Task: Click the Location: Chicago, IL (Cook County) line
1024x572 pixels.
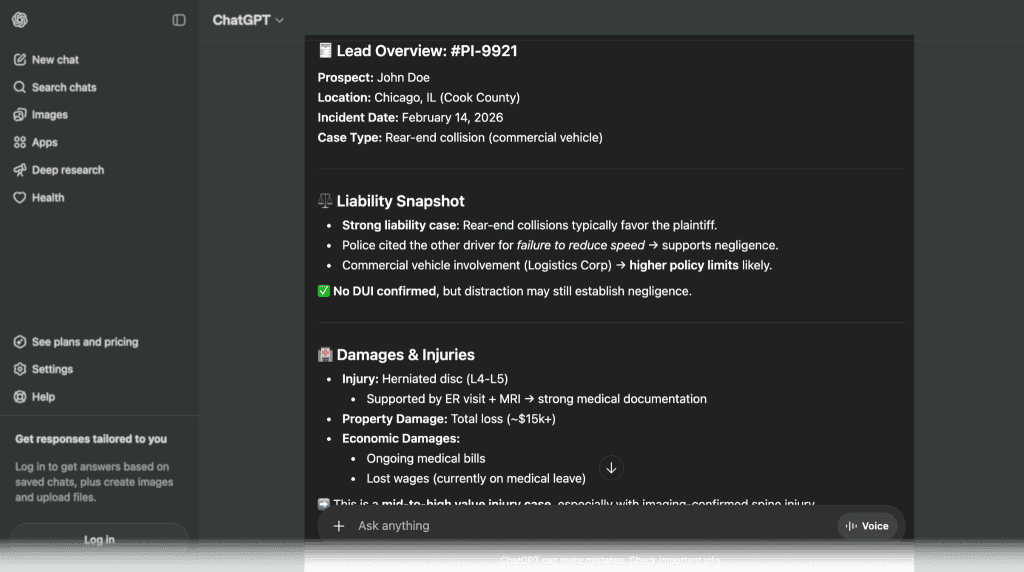Action: [x=419, y=97]
